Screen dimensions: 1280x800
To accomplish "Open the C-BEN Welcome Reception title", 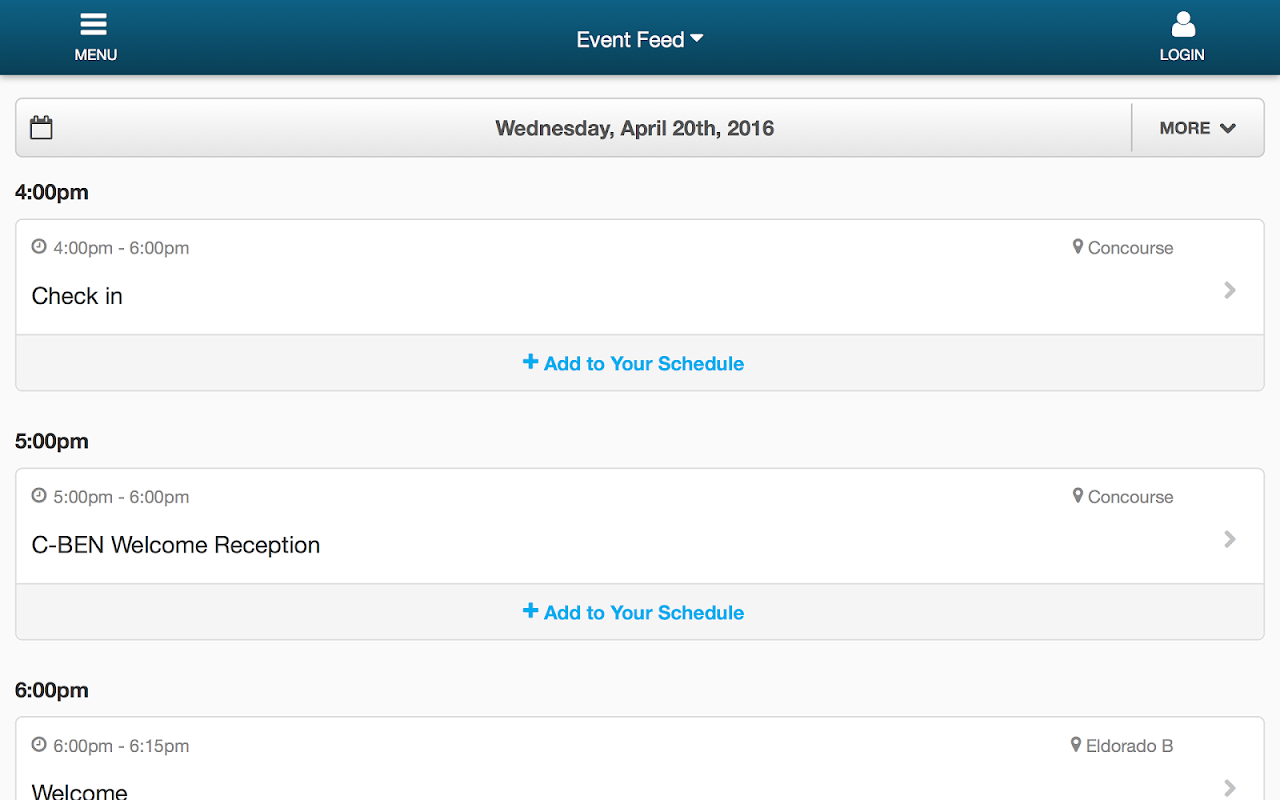I will tap(176, 545).
